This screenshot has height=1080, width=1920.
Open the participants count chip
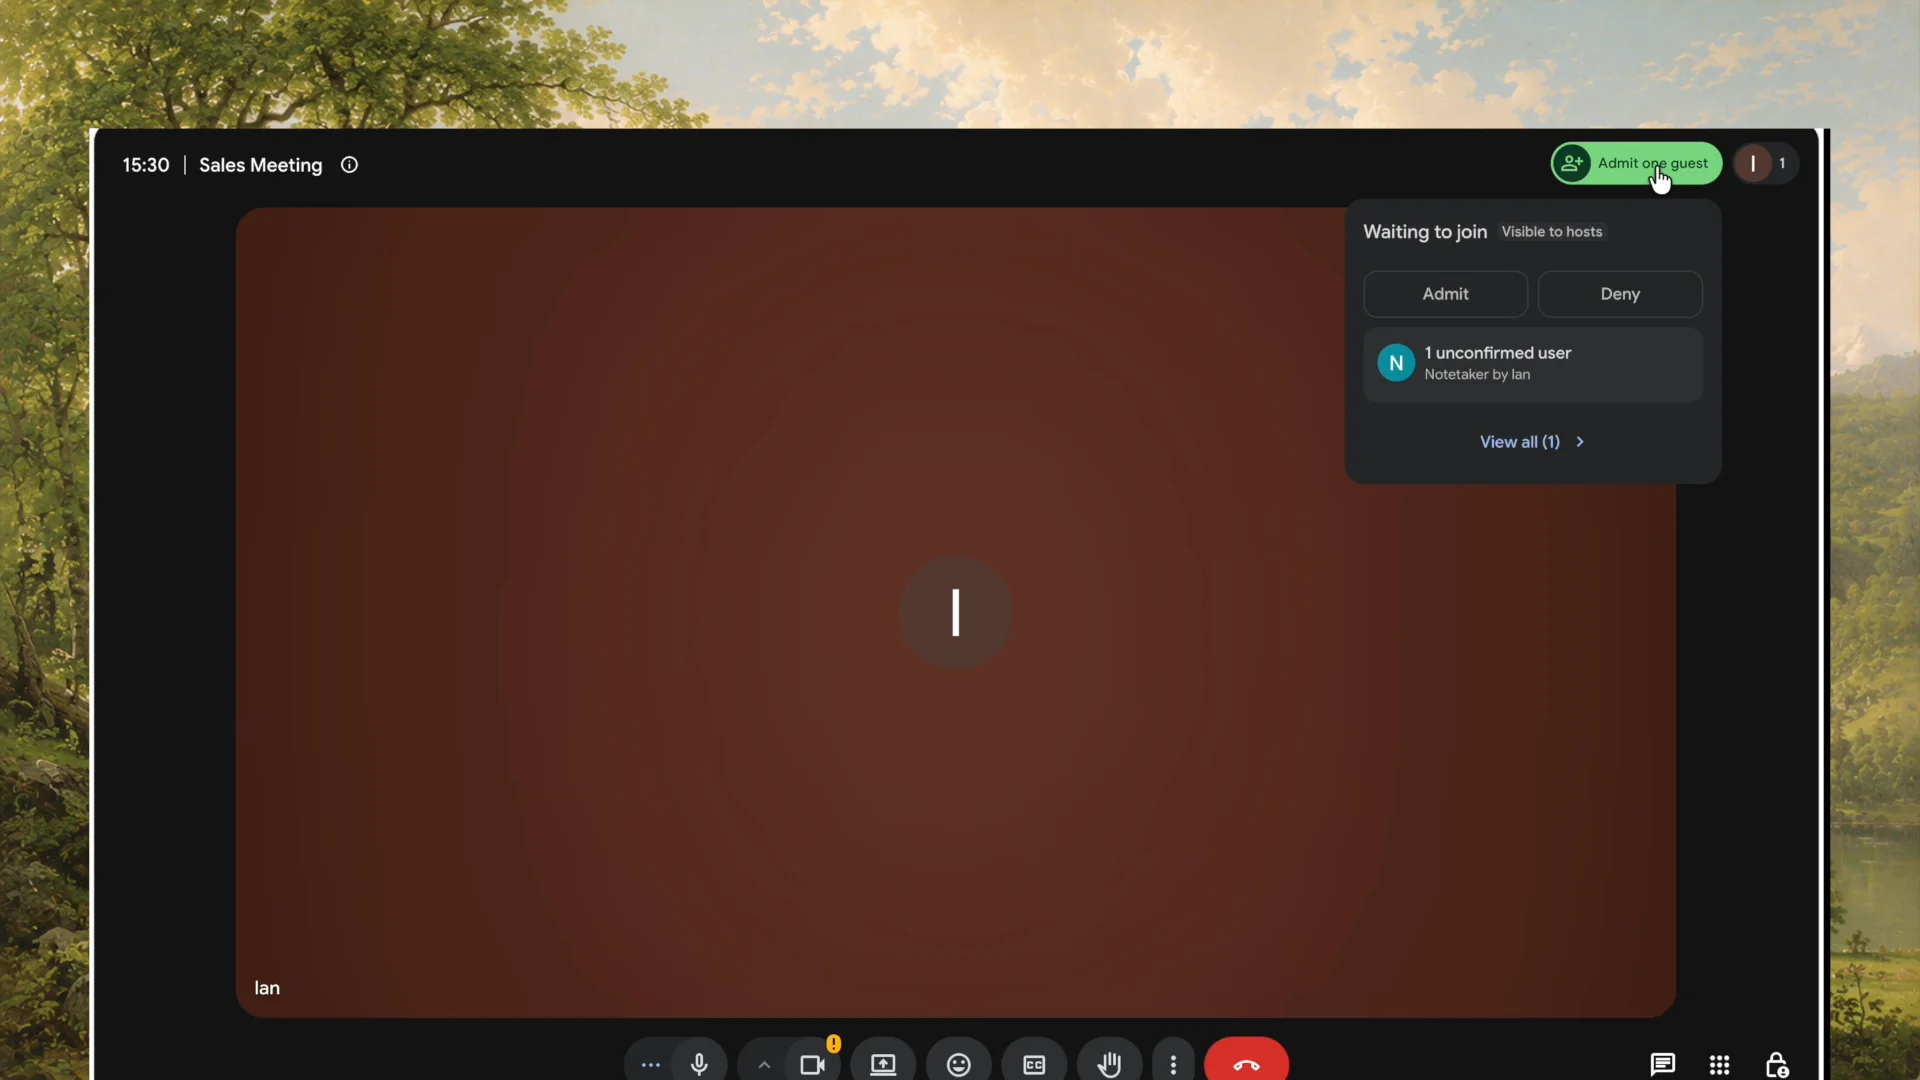click(x=1766, y=163)
